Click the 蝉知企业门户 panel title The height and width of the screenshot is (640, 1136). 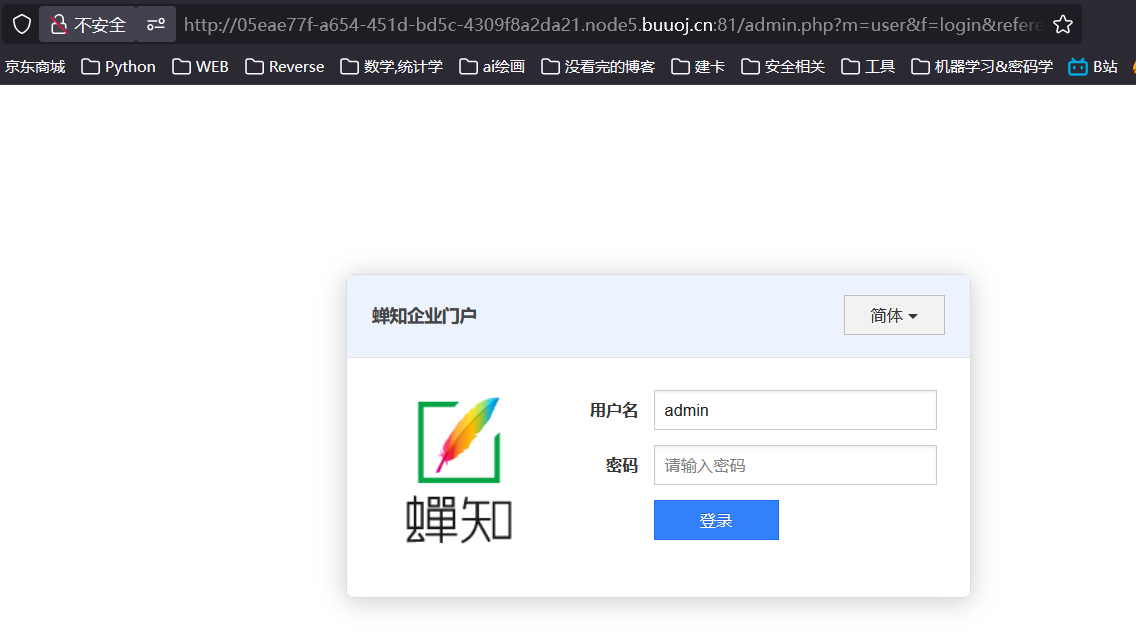[x=425, y=316]
